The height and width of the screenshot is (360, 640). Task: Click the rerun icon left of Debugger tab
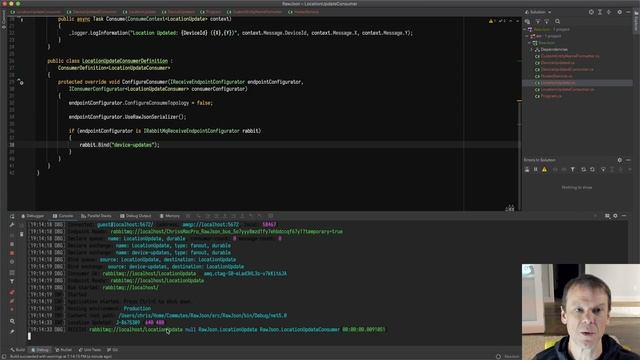pyautogui.click(x=12, y=216)
